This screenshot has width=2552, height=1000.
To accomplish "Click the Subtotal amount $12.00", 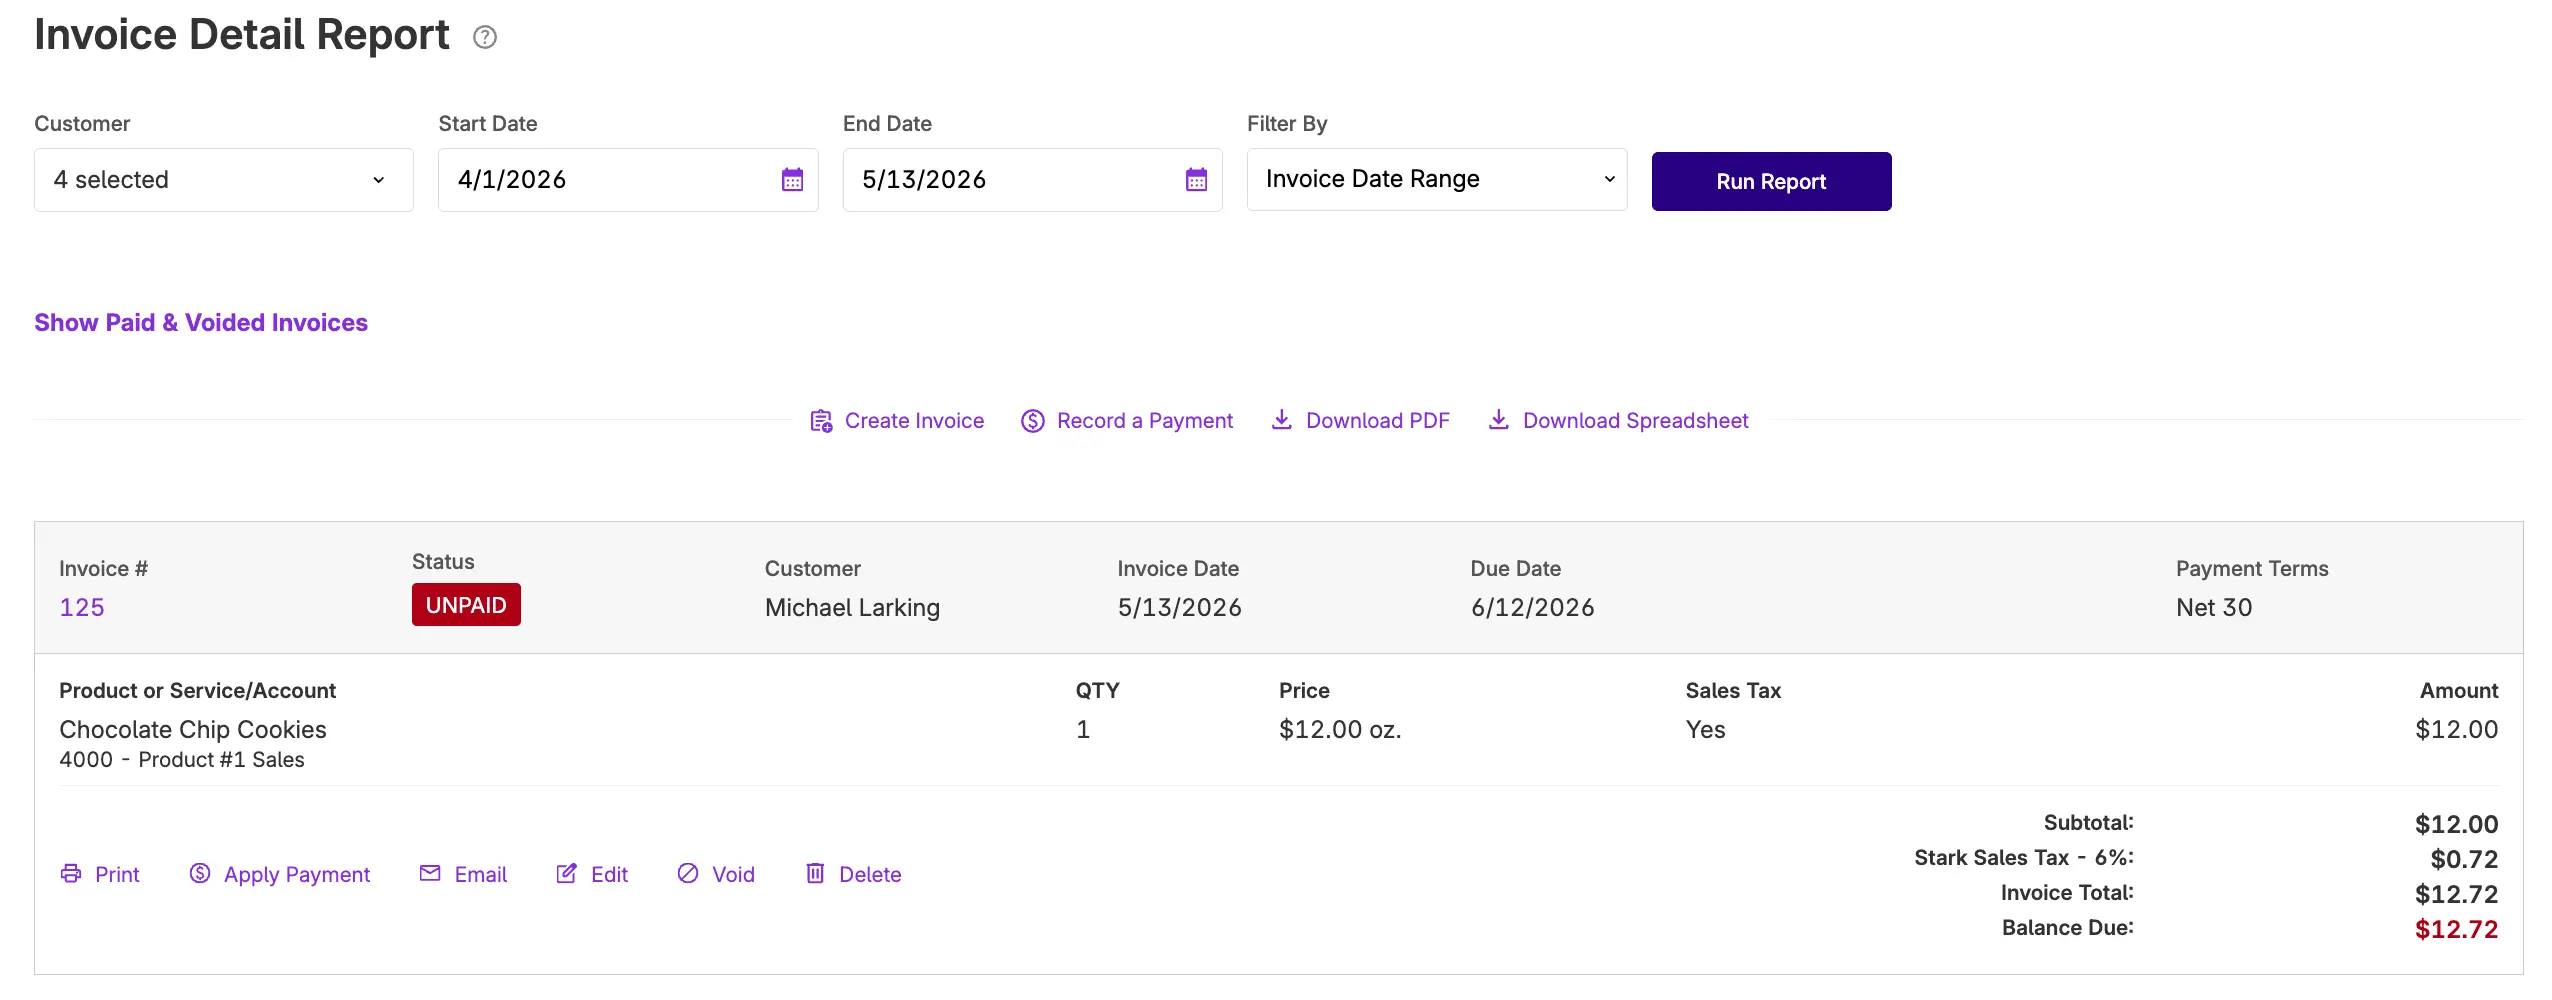I will 2456,824.
